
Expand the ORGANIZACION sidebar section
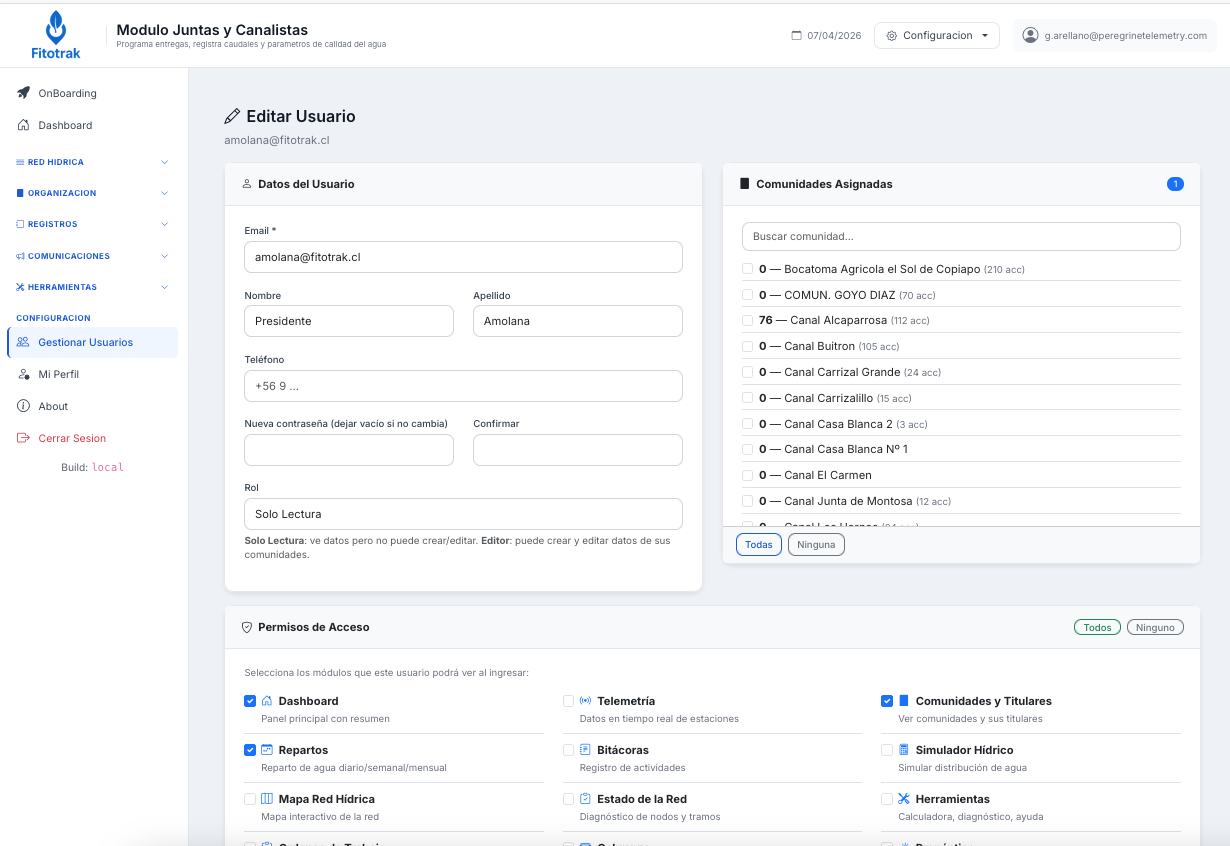click(x=93, y=193)
